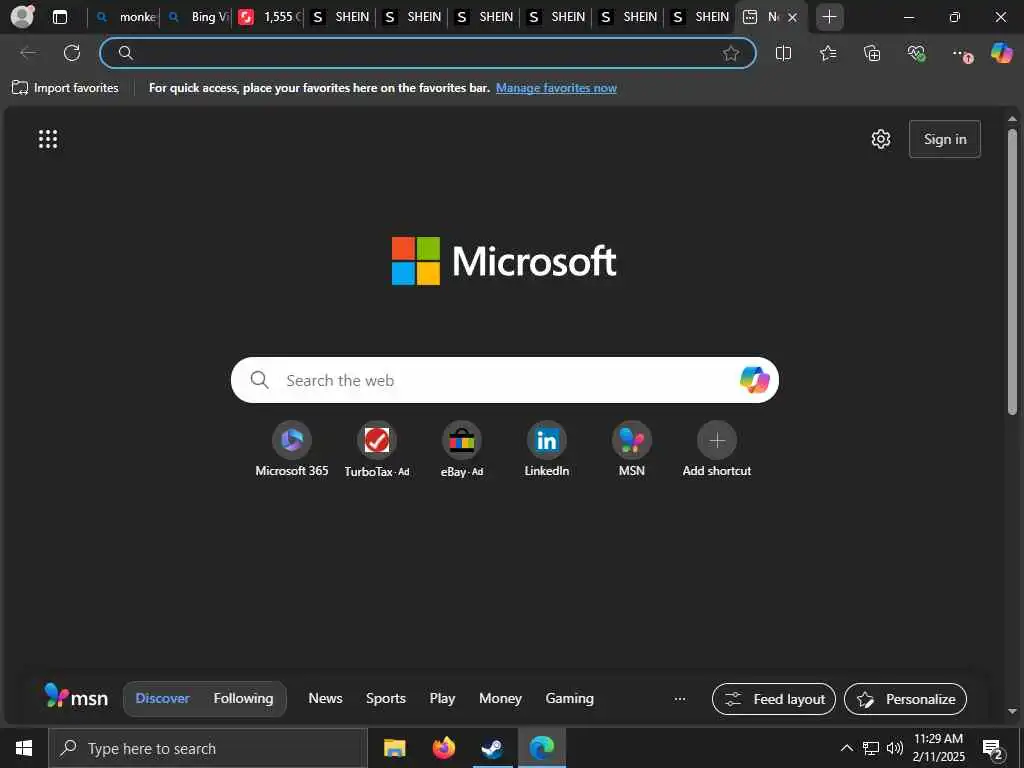
Task: Add a new shortcut tile
Action: tap(716, 449)
